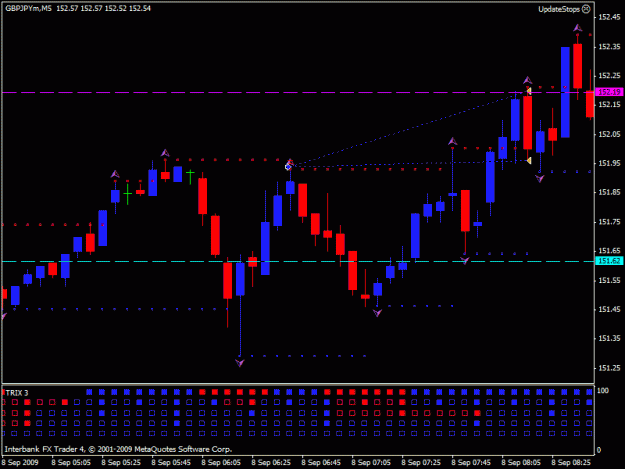Click the 100 level on TRIX scale

pos(603,391)
